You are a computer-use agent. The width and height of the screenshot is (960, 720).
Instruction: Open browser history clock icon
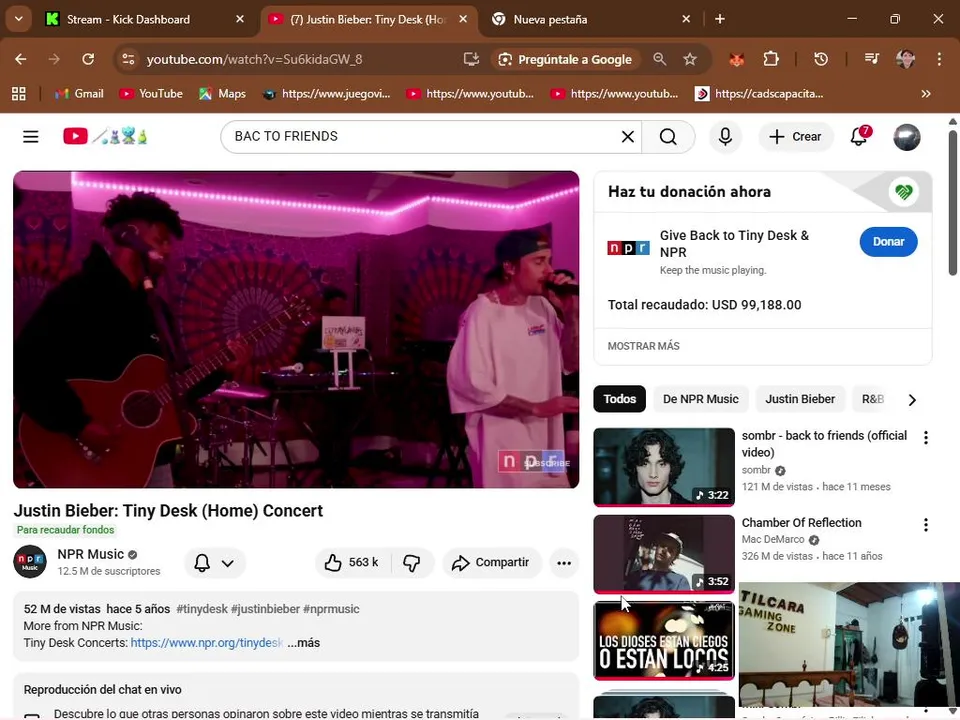pyautogui.click(x=821, y=59)
